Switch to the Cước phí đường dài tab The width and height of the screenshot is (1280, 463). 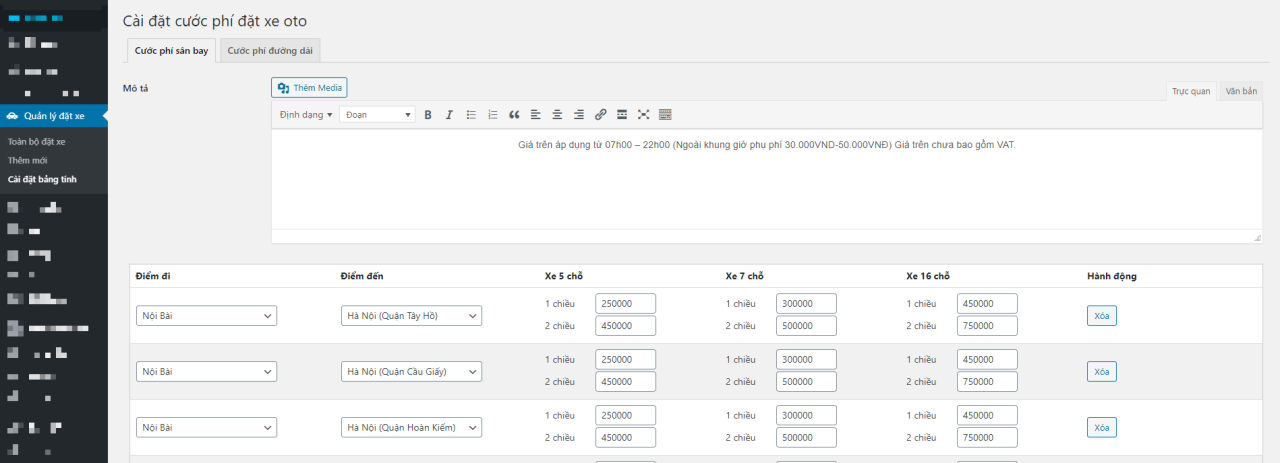(x=270, y=50)
